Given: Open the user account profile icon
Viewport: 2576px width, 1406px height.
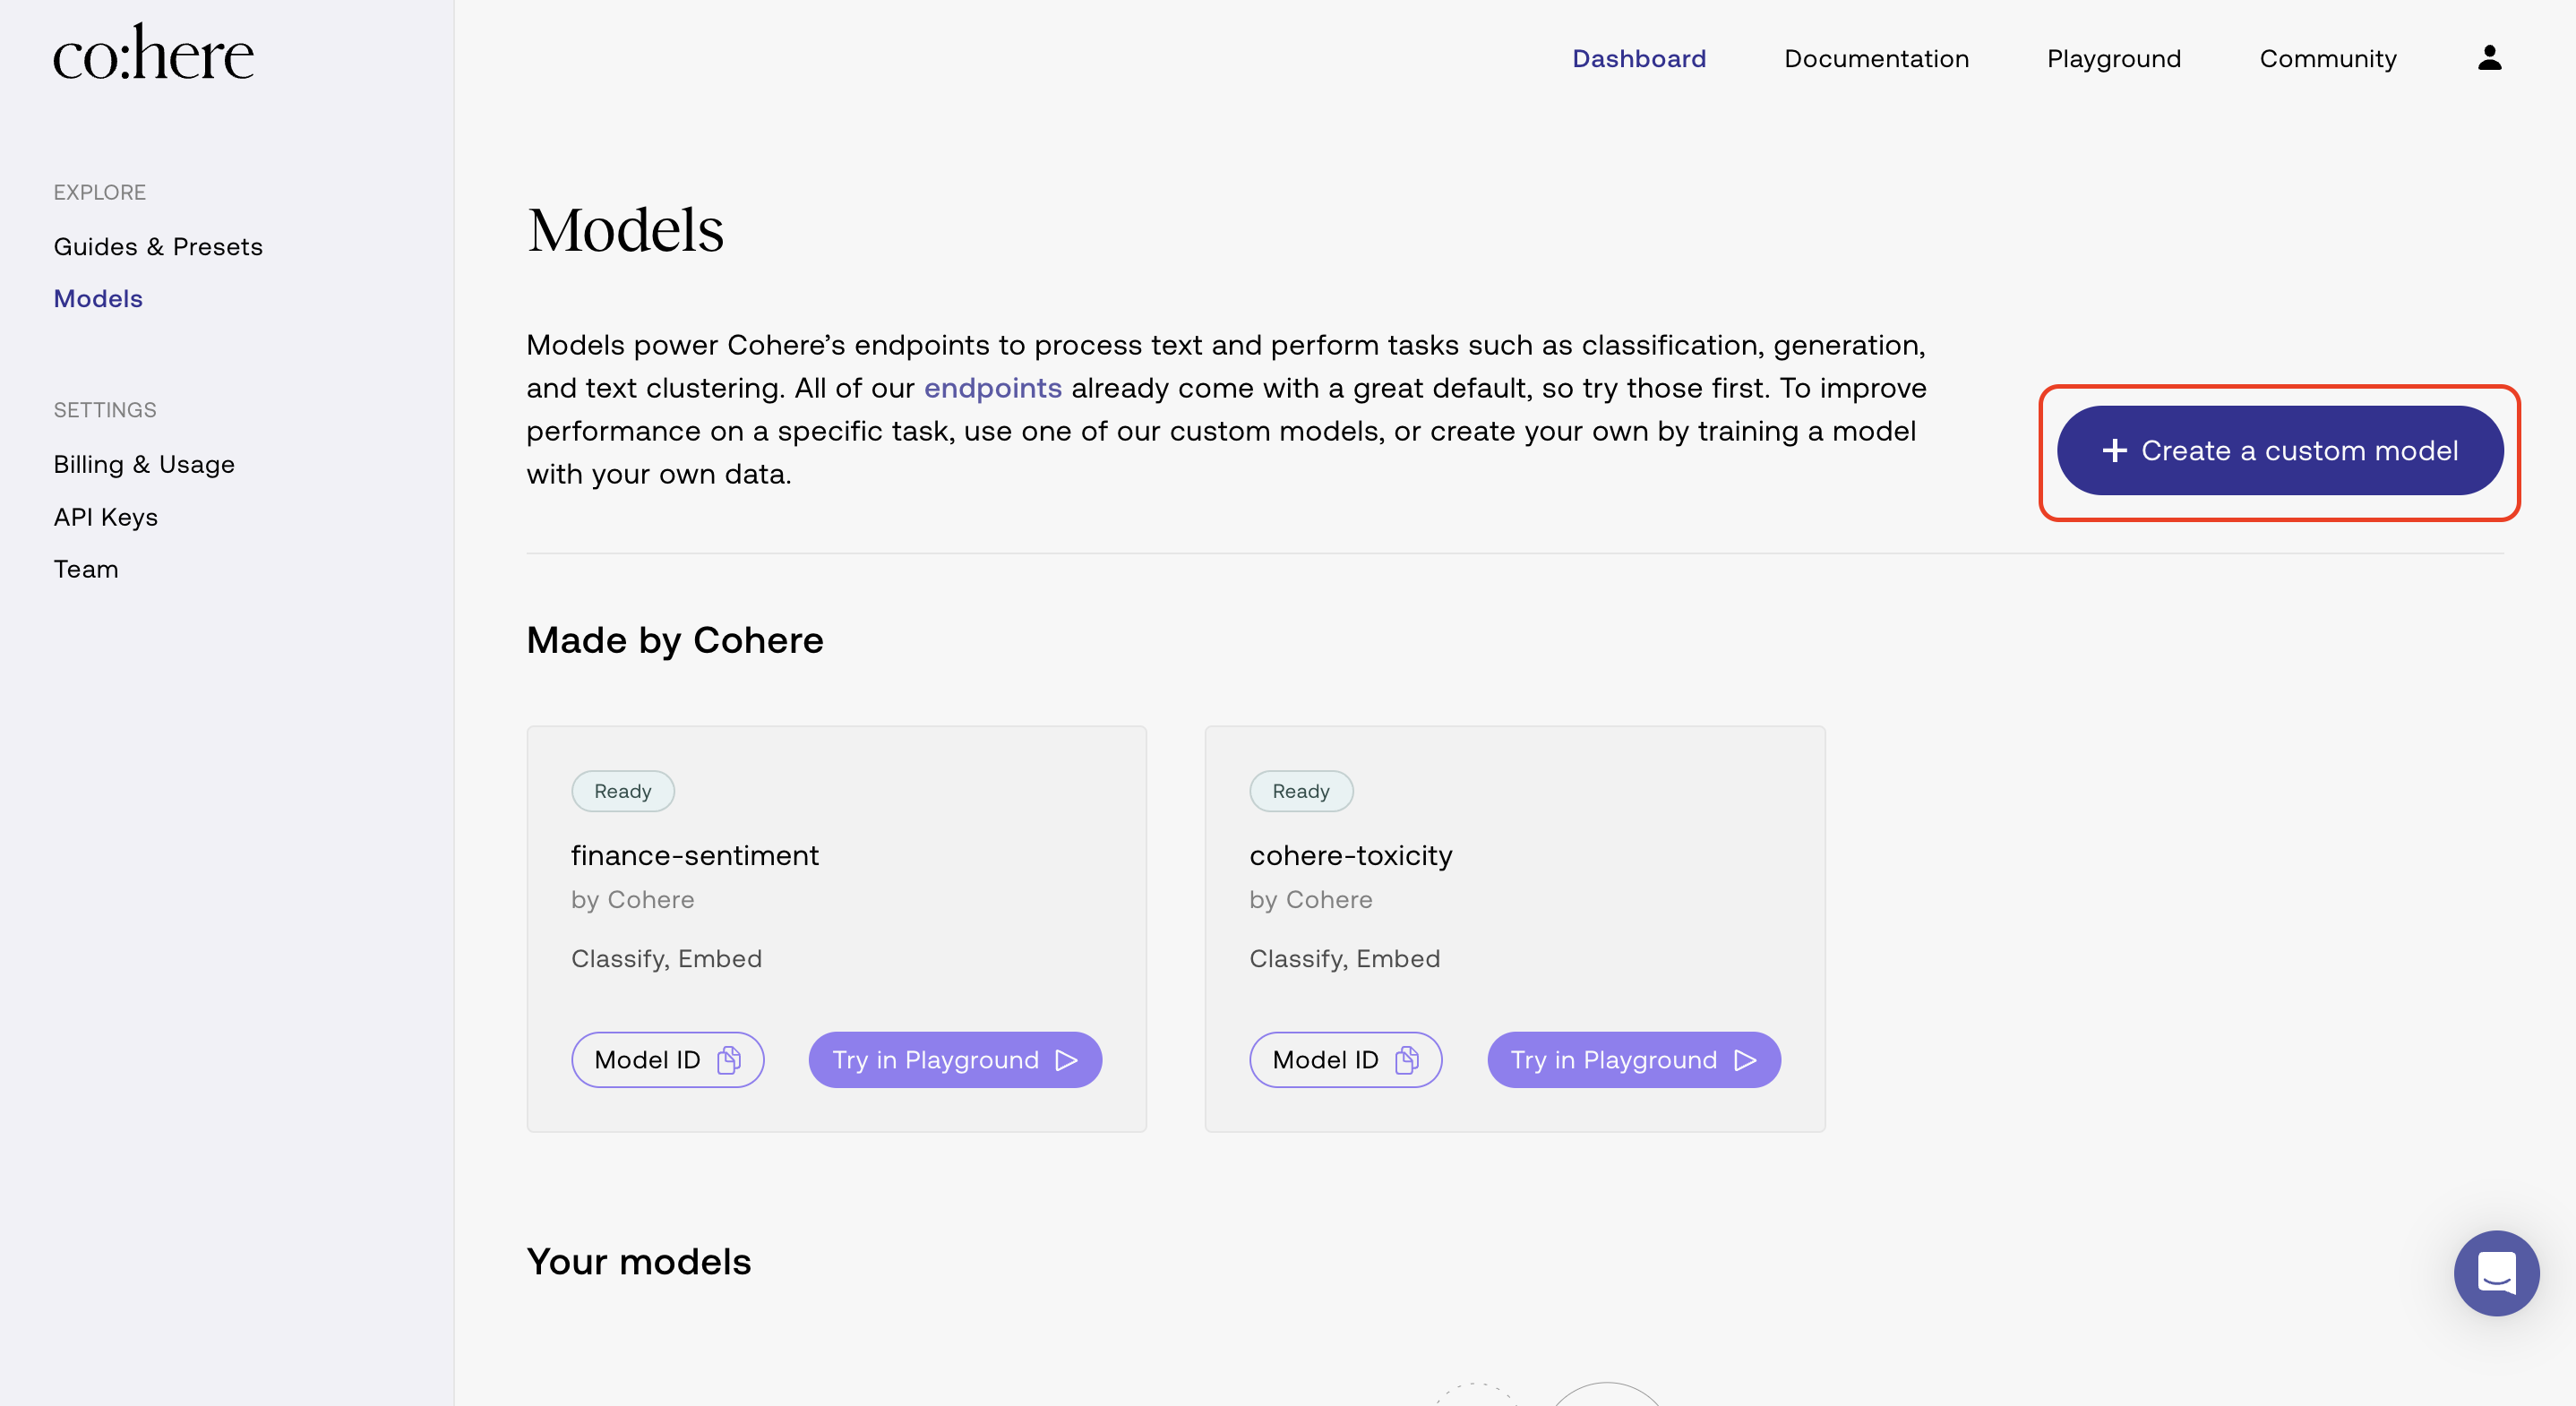Looking at the screenshot, I should click(2489, 58).
